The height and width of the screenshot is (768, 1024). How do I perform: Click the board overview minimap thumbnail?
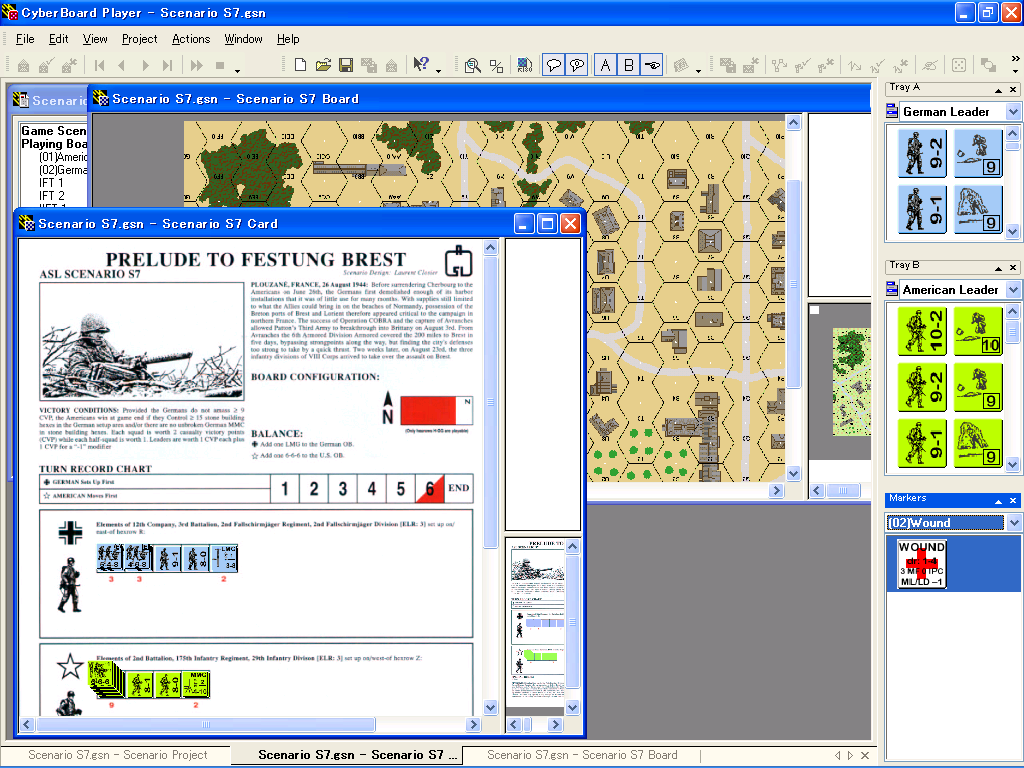(852, 381)
